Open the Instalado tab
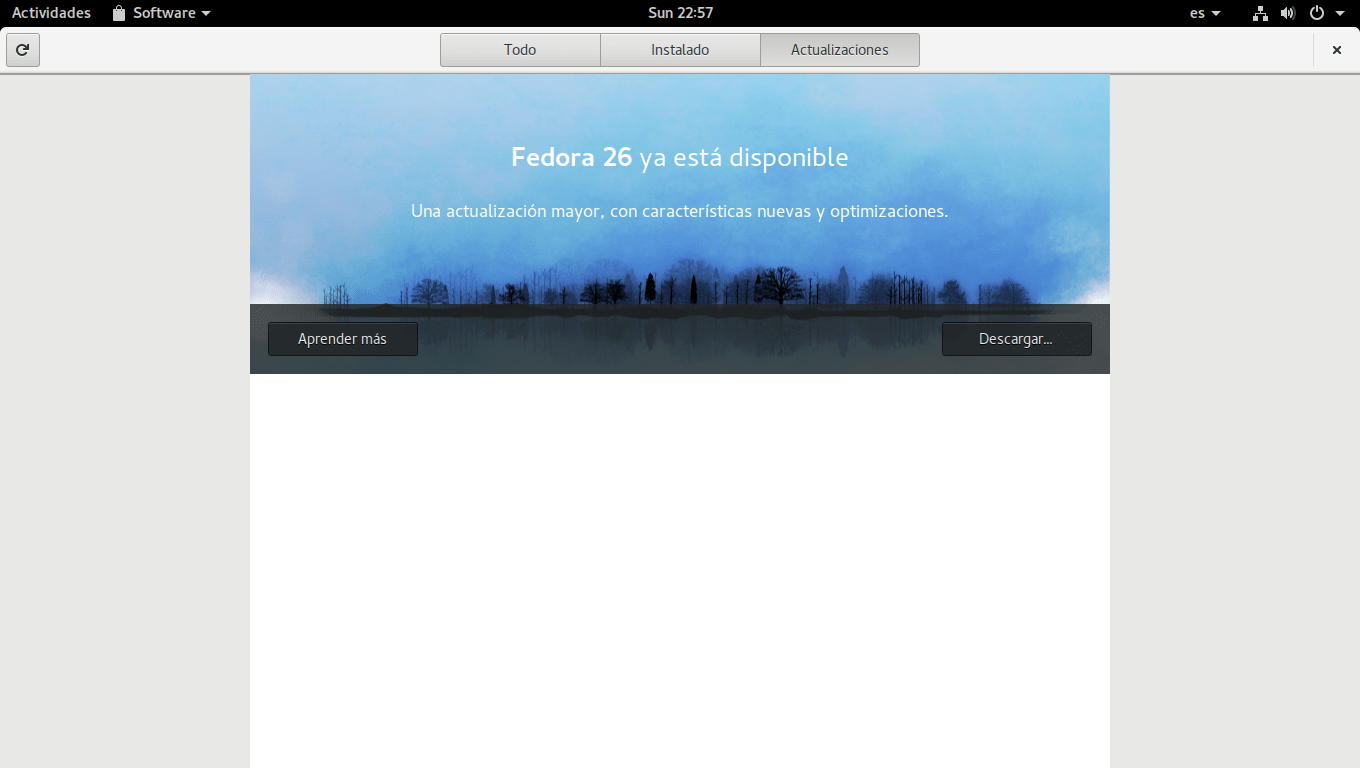The width and height of the screenshot is (1360, 768). [x=680, y=50]
